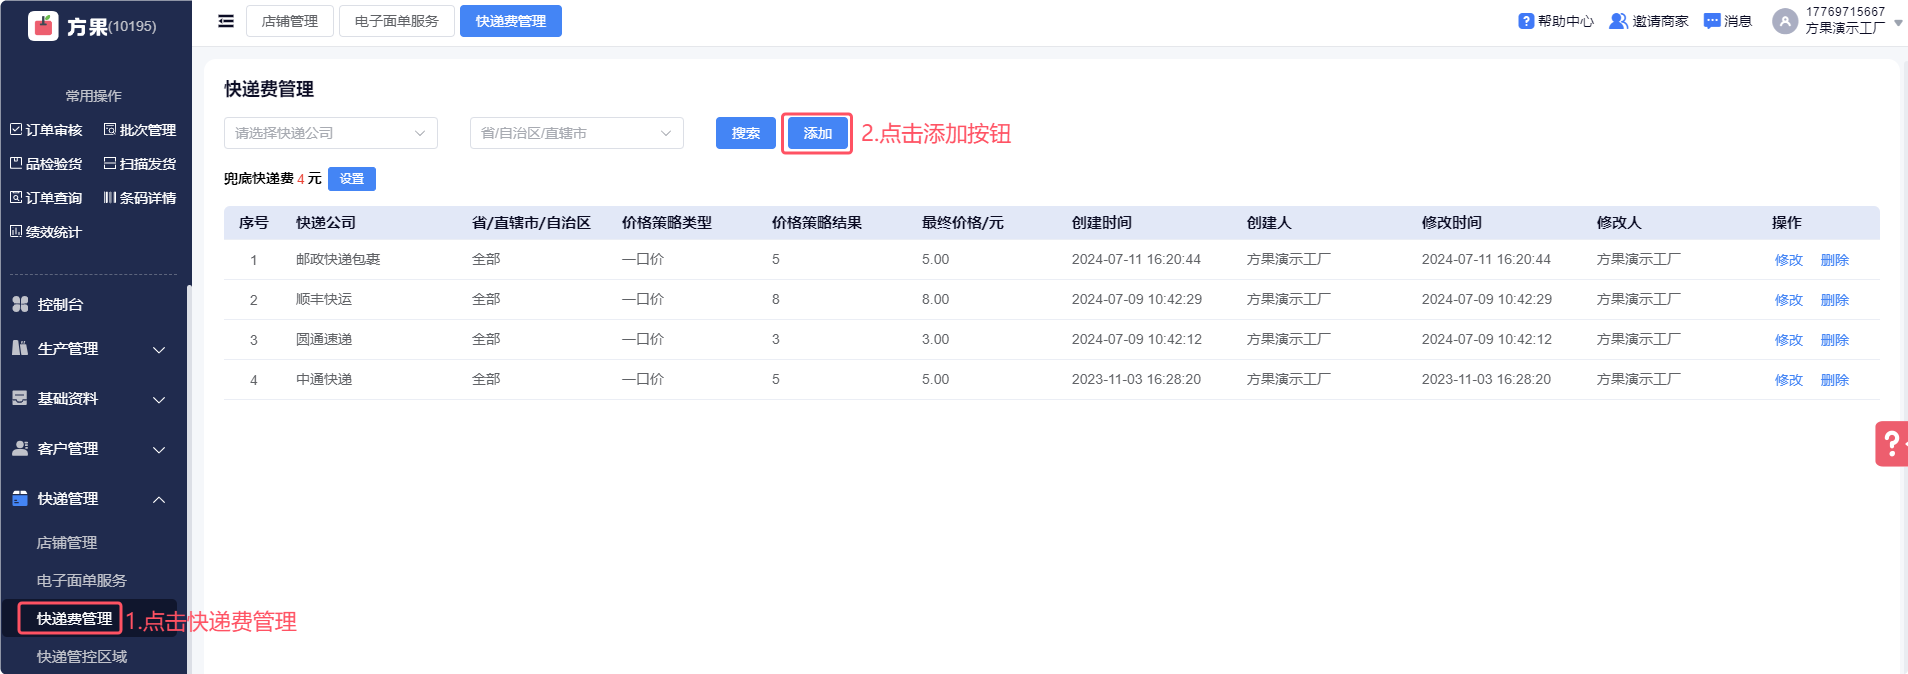
Task: Open the red floating help question icon
Action: [1891, 443]
